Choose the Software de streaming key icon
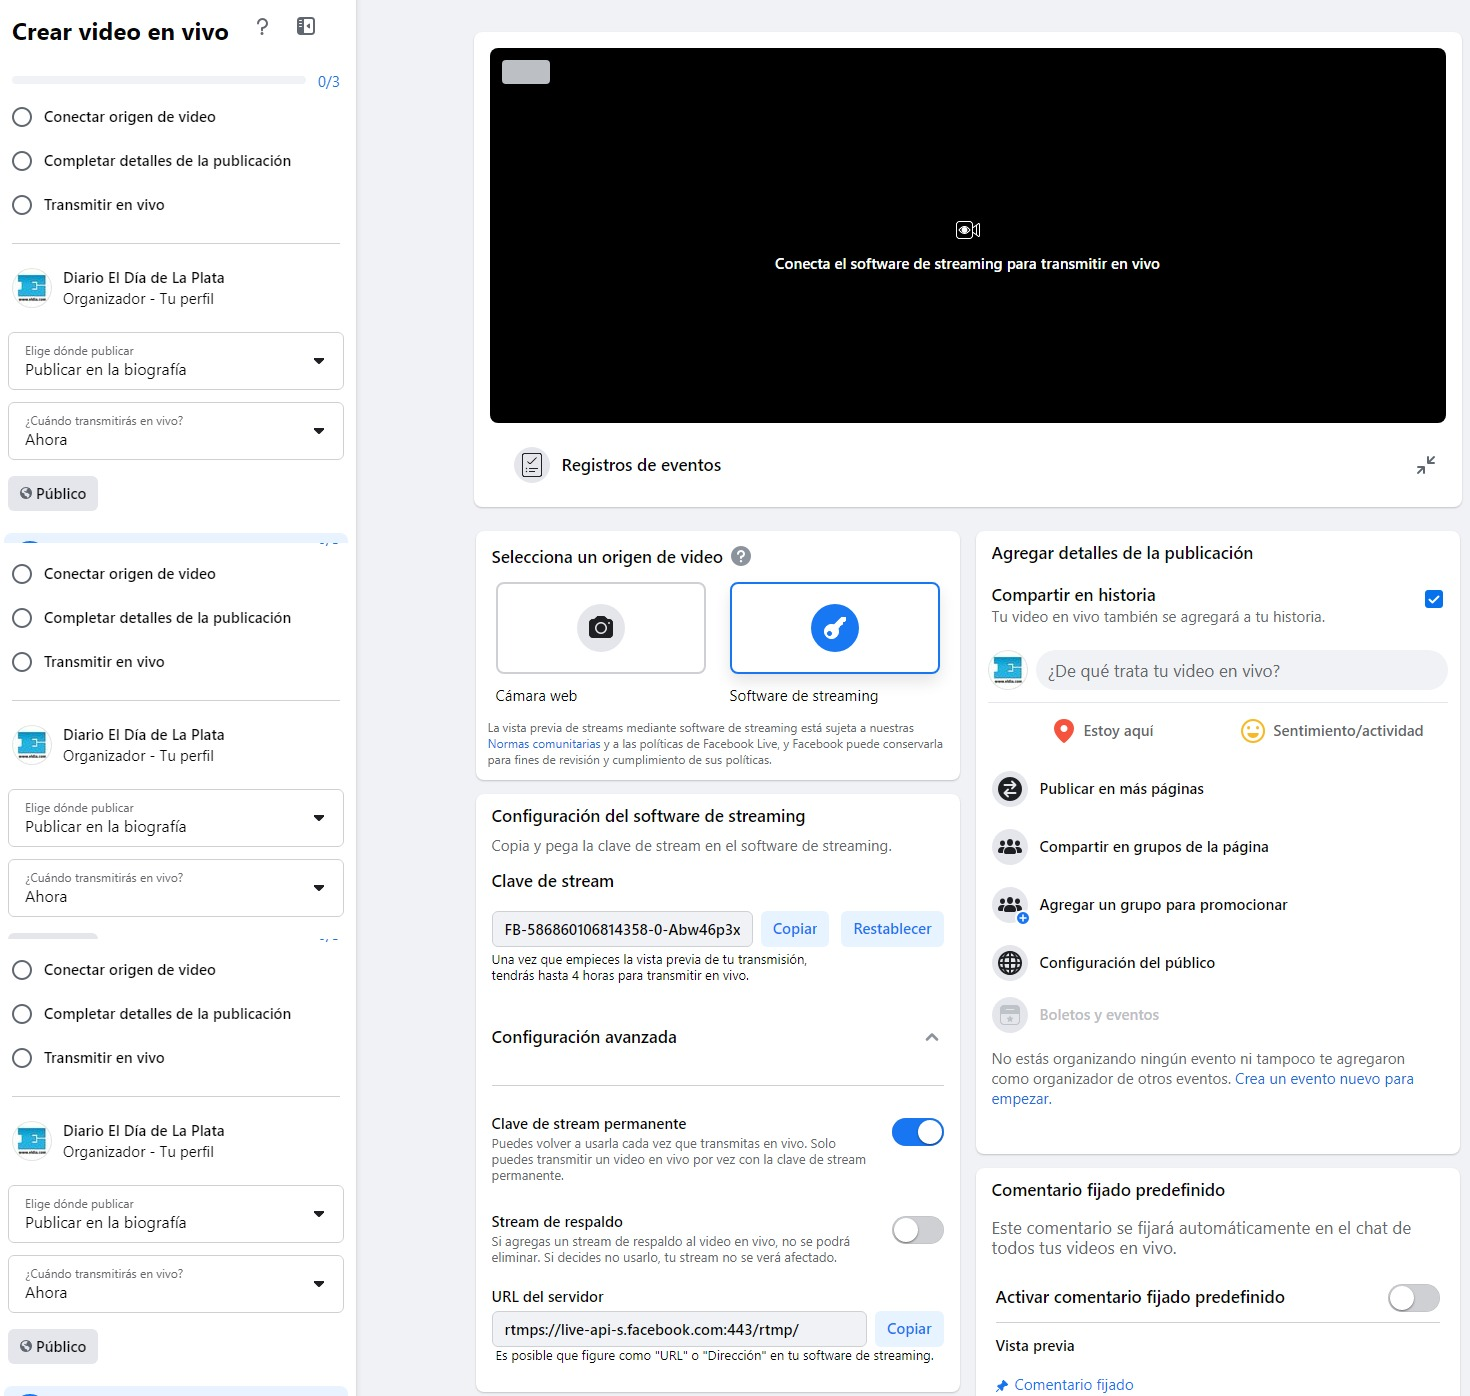 click(x=834, y=628)
